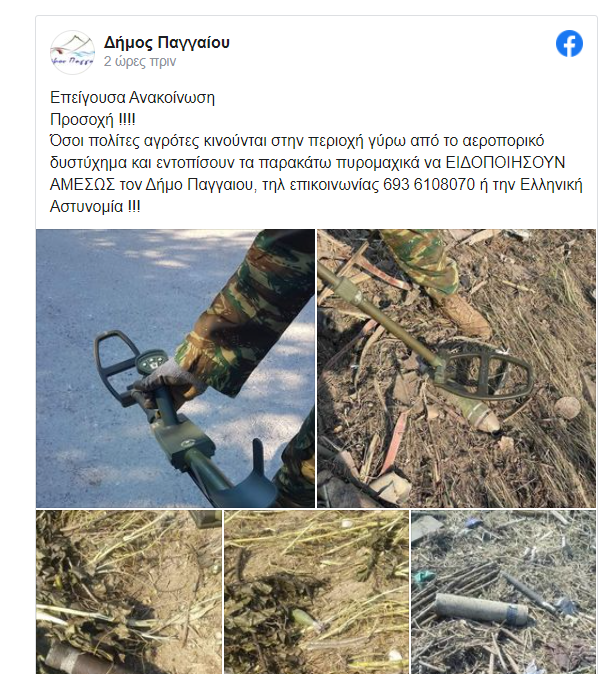Open the photo of the metal detector handle

(x=176, y=368)
